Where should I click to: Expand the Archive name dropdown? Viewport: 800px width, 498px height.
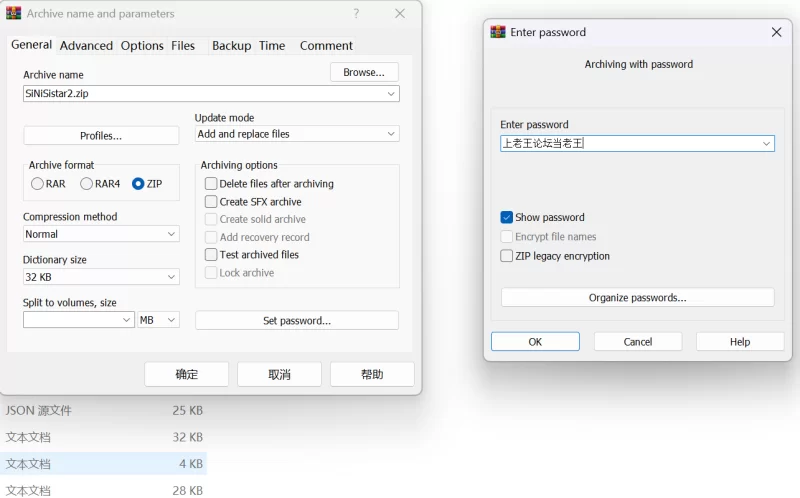pos(391,94)
